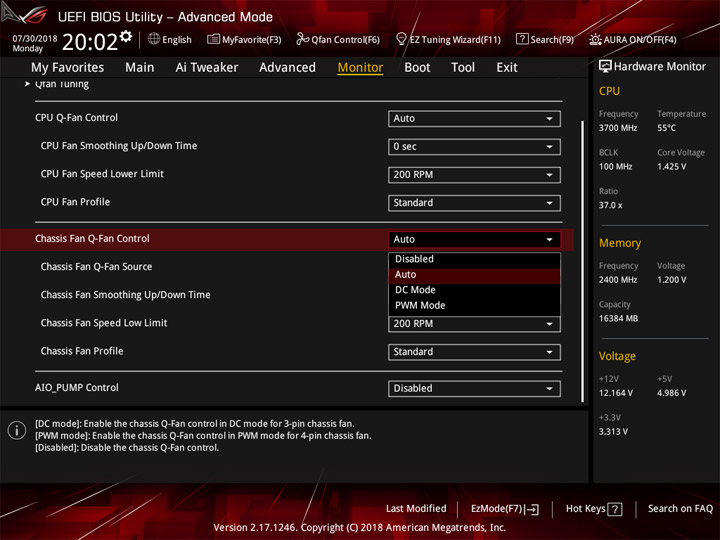The height and width of the screenshot is (540, 720).
Task: Open CPU Fan Profile dropdown
Action: [474, 203]
